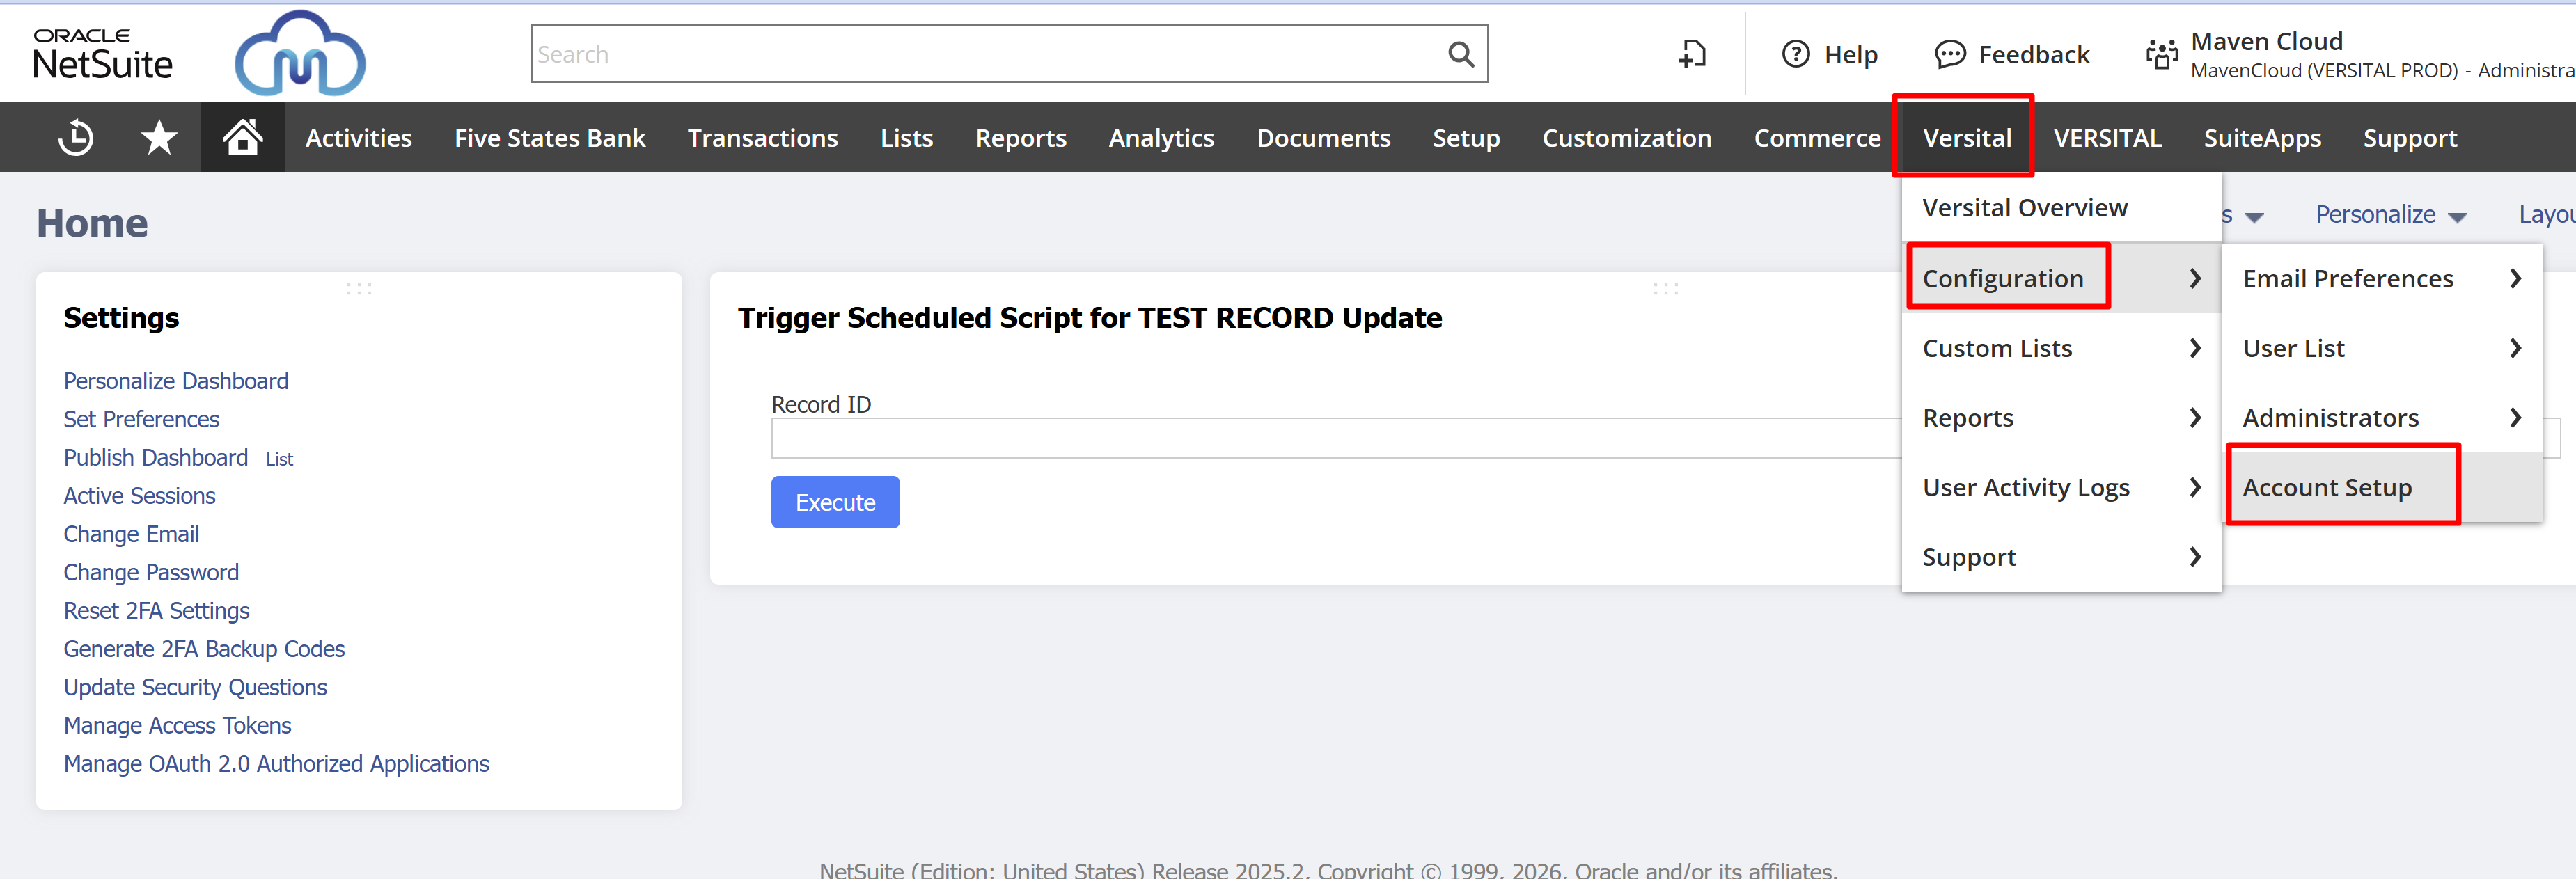
Task: Choose Versital Overview from the menu
Action: click(x=2024, y=208)
